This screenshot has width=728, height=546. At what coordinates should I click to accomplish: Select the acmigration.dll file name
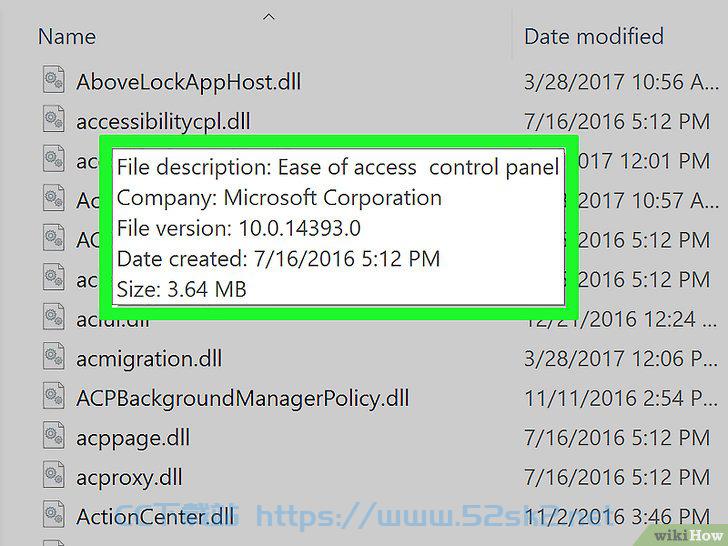(149, 359)
